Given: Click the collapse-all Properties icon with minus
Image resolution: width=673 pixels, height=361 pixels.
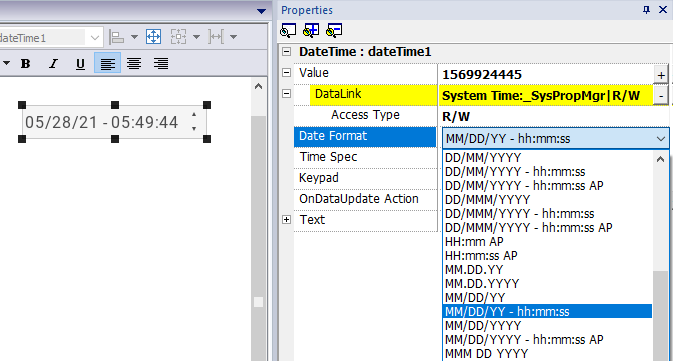Looking at the screenshot, I should pyautogui.click(x=334, y=30).
